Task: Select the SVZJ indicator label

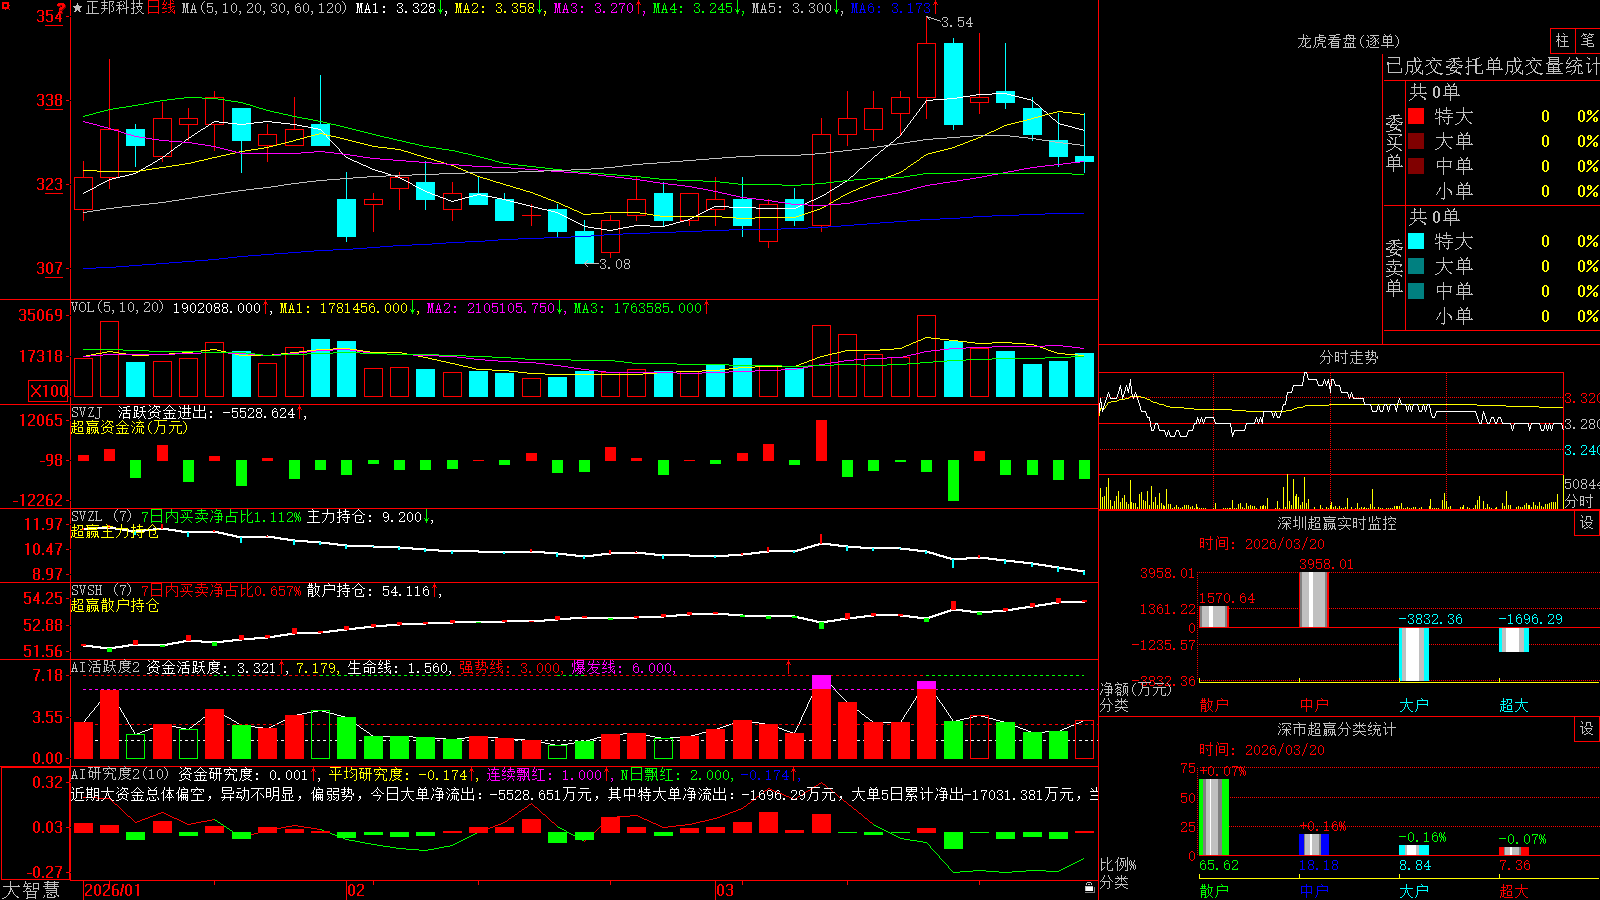Action: [87, 412]
